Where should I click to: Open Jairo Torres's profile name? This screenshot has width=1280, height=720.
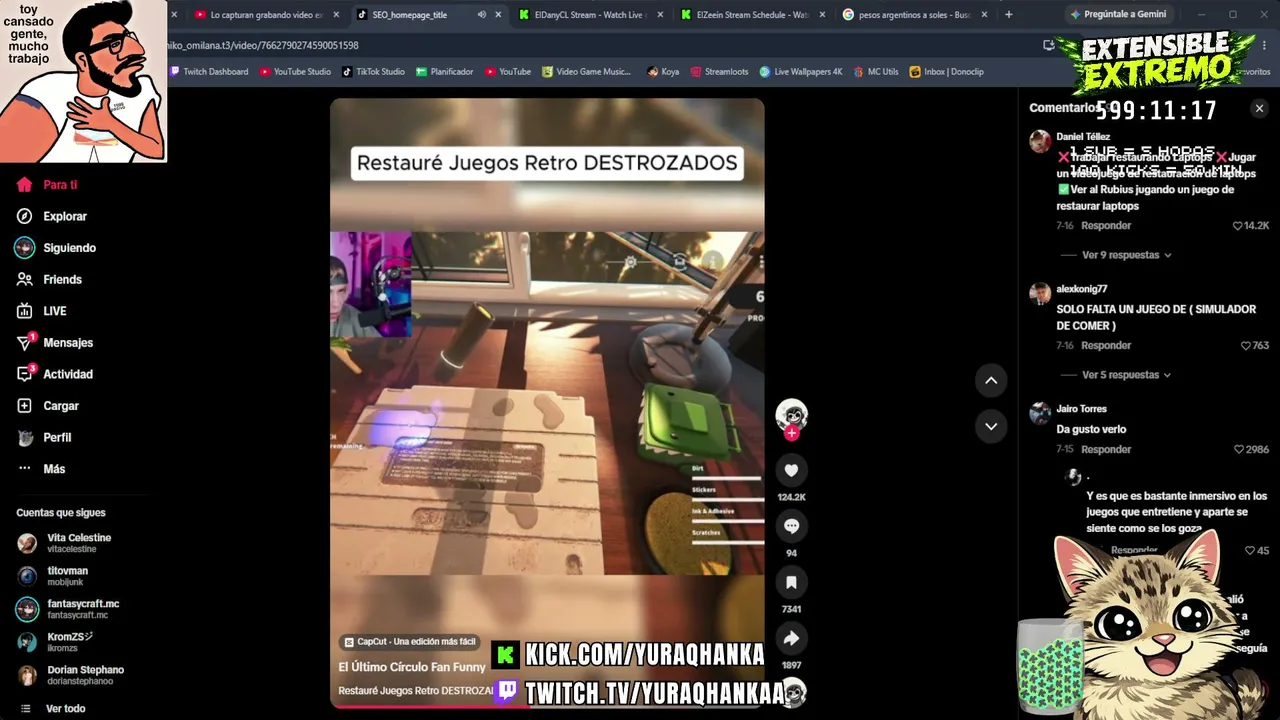coord(1082,409)
